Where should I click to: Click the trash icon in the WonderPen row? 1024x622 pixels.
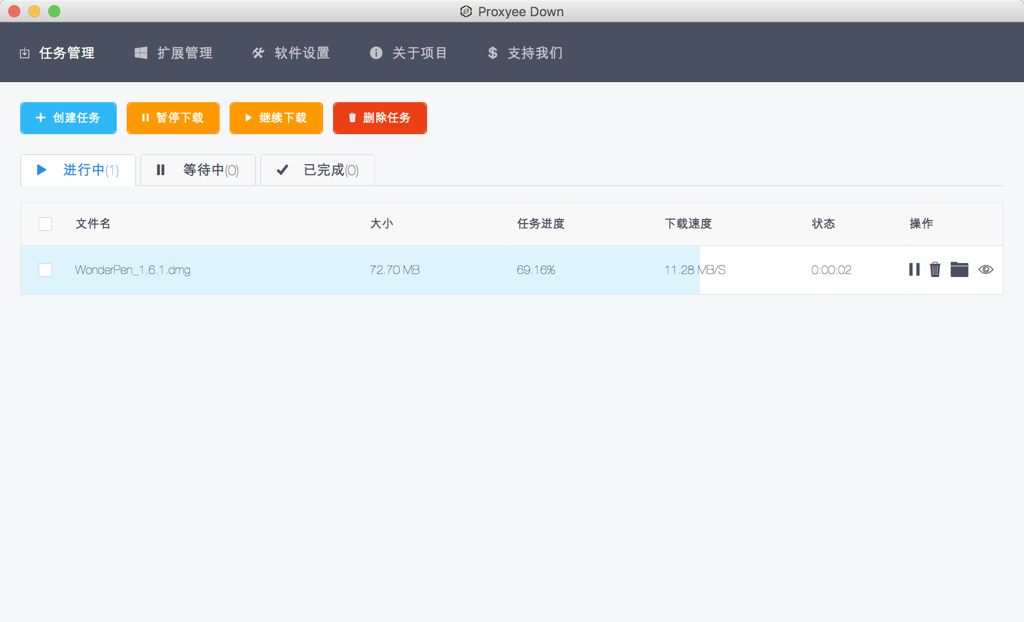point(936,269)
